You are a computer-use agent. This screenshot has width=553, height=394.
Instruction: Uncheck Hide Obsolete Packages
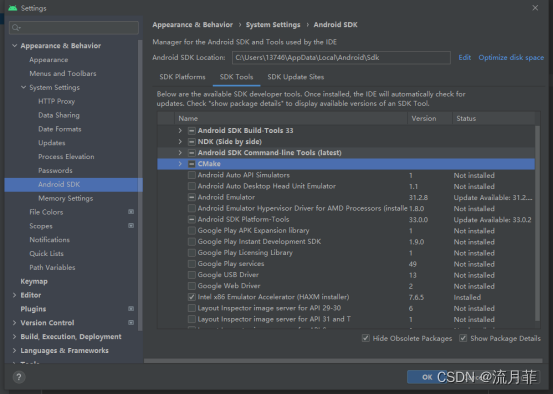click(x=366, y=338)
